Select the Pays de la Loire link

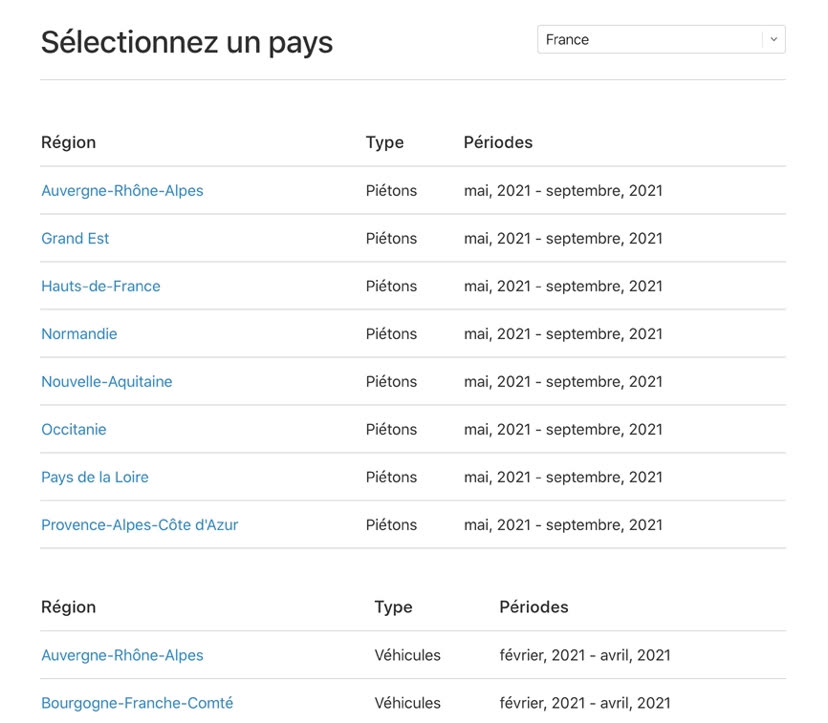tap(95, 477)
